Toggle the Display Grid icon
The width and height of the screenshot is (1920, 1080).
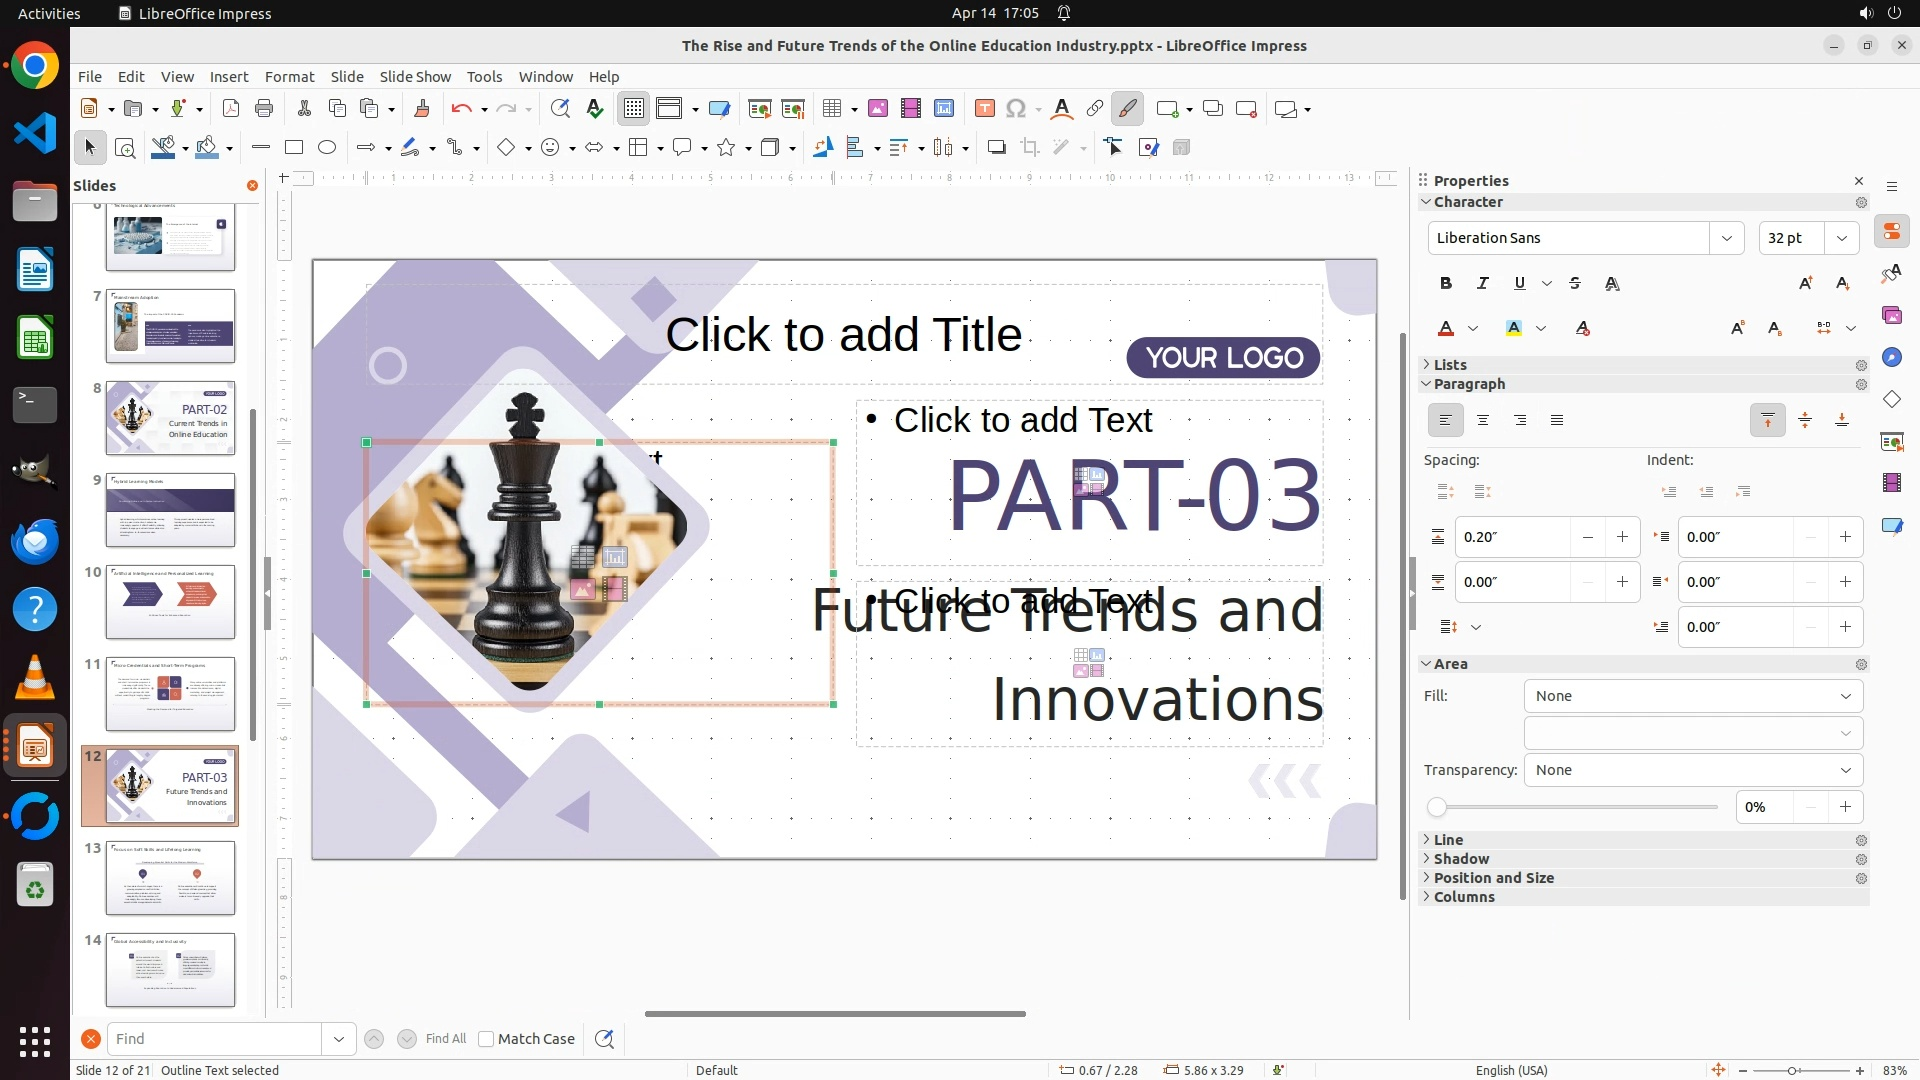point(634,109)
